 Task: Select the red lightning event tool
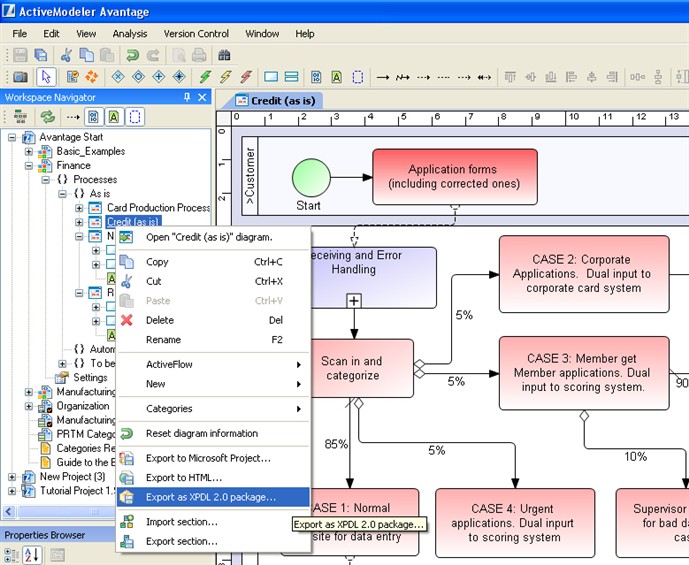[x=246, y=77]
